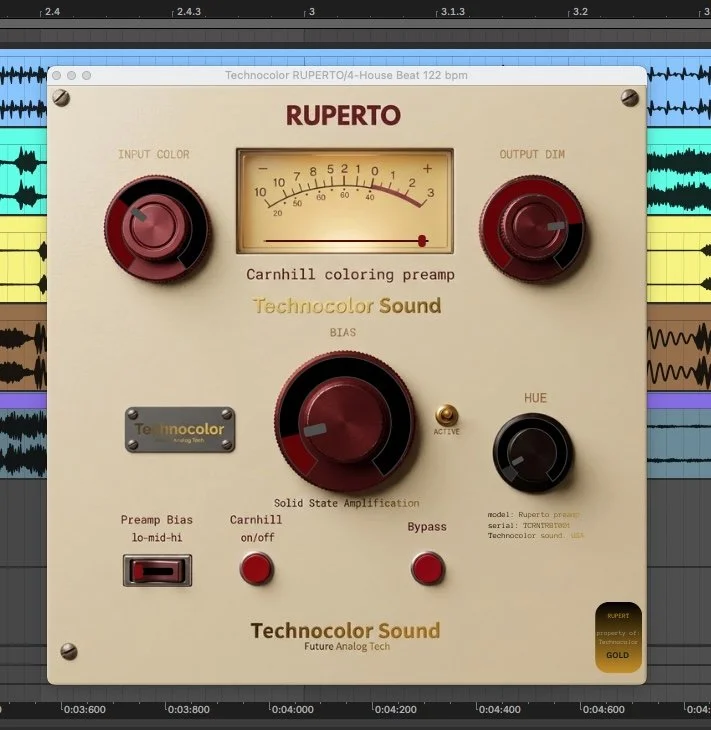Screen dimensions: 711x730
Task: Click 0:03:600 on the bottom time ruler
Action: pos(84,710)
